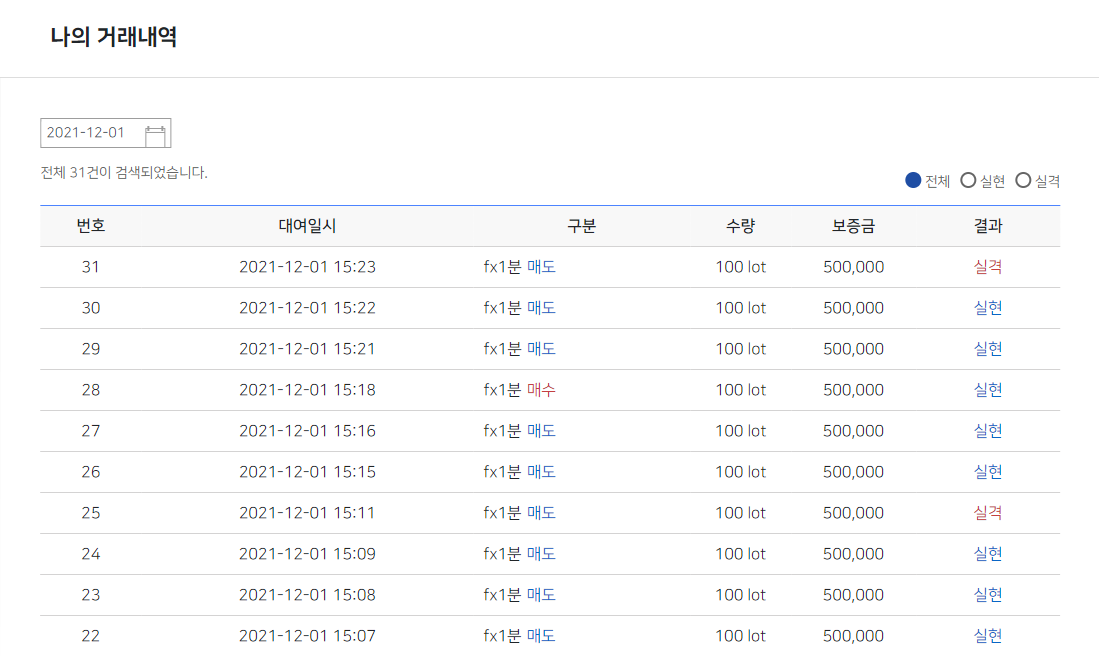Viewport: 1099px width, 656px height.
Task: Click row number 23
Action: click(90, 594)
